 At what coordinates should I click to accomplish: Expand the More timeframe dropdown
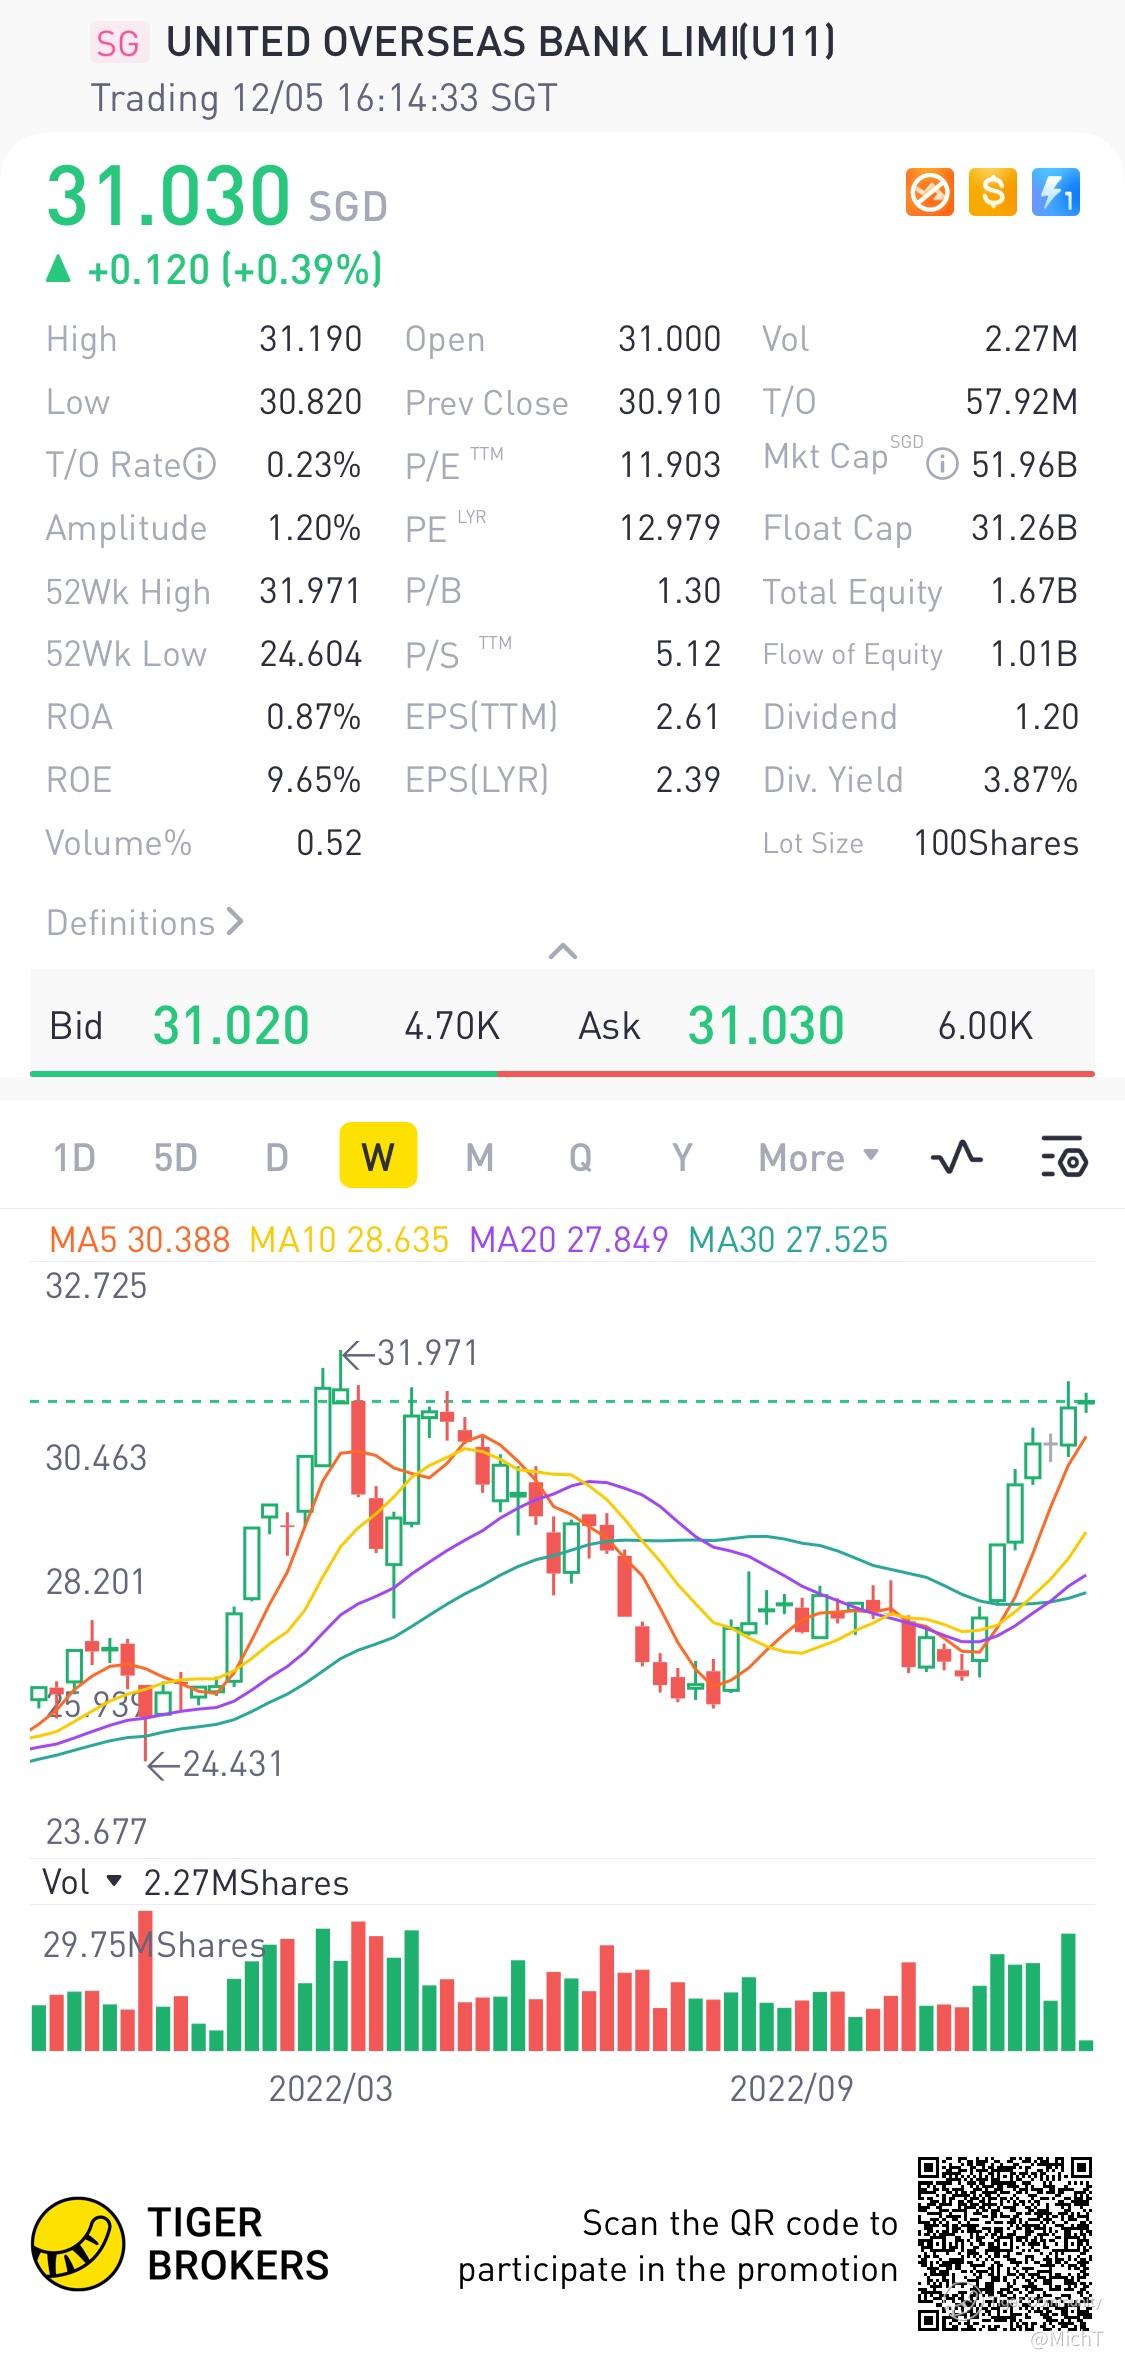coord(819,1157)
